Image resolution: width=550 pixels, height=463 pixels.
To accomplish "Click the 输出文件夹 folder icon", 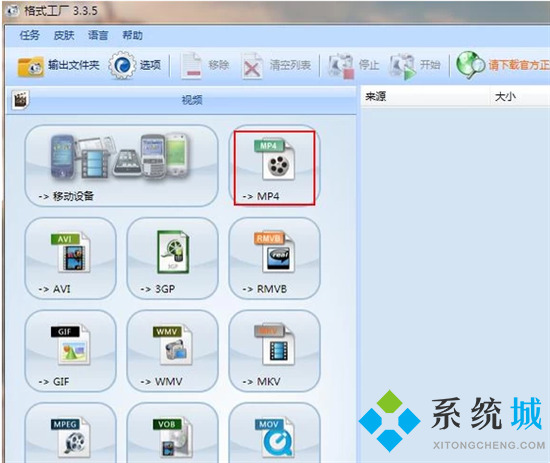I will 31,66.
